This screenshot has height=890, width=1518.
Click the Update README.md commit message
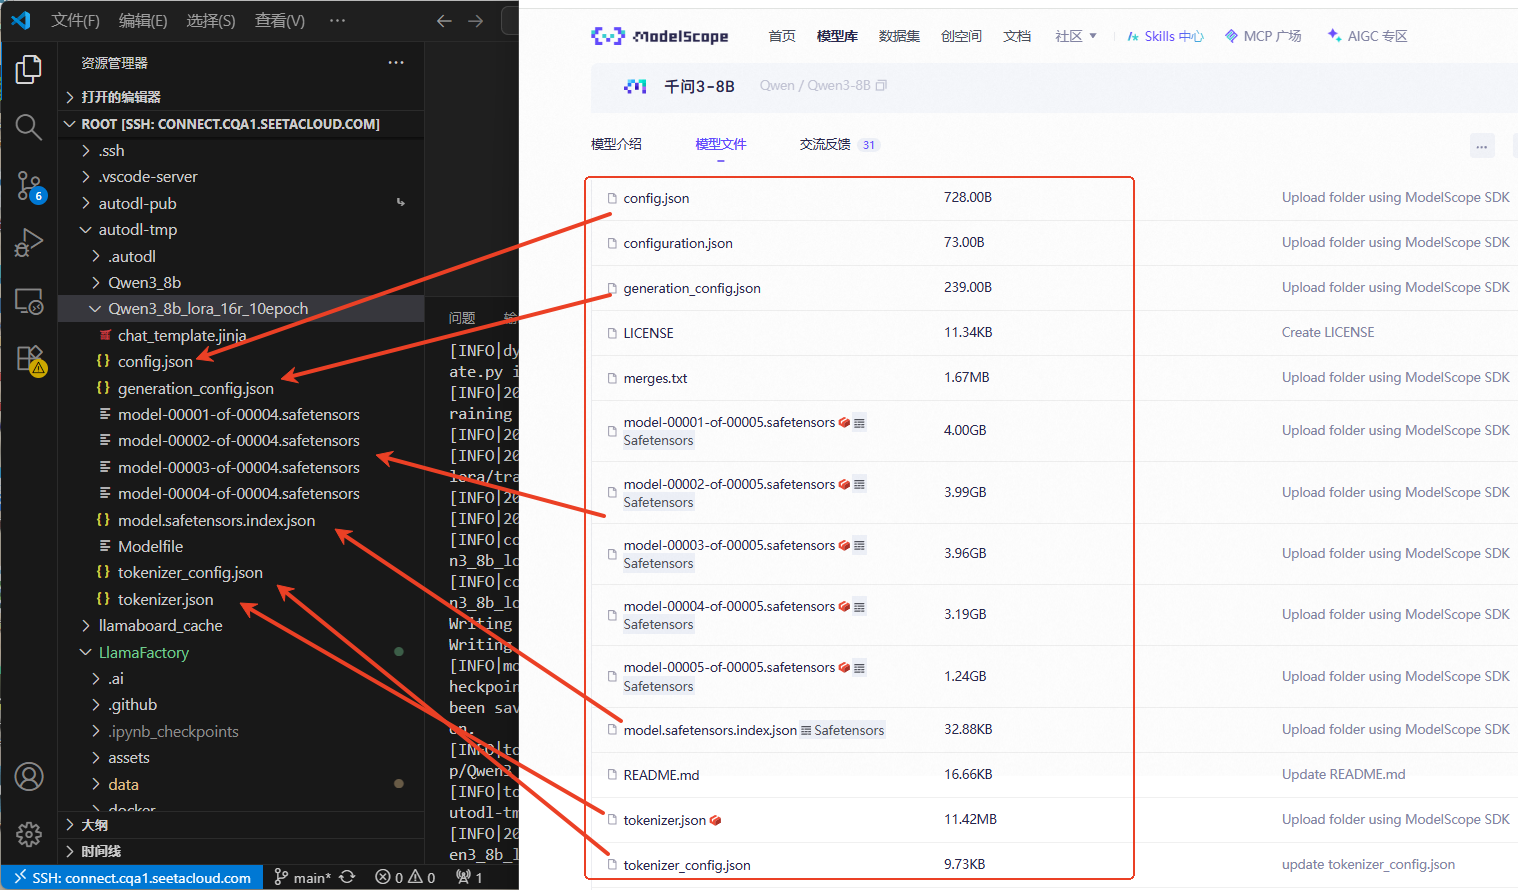1343,774
